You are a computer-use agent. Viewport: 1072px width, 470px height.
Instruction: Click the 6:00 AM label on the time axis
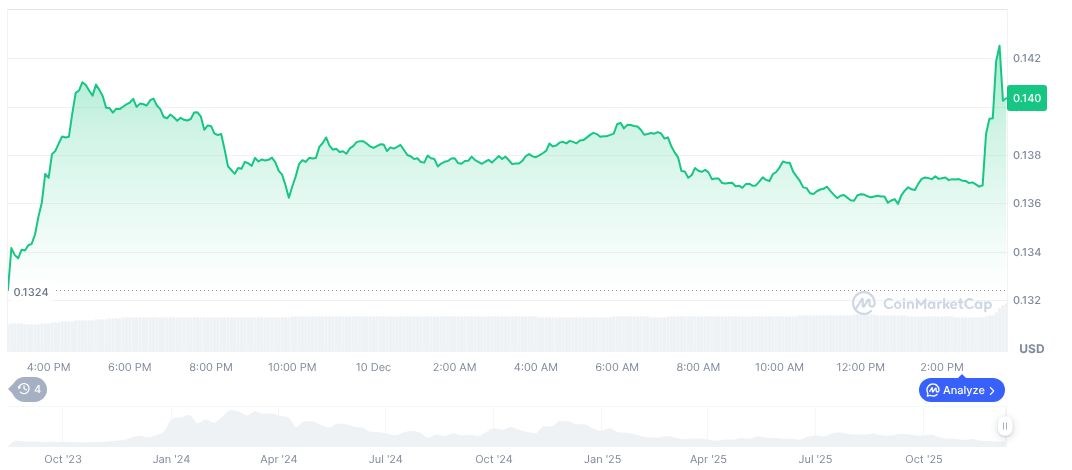tap(617, 367)
